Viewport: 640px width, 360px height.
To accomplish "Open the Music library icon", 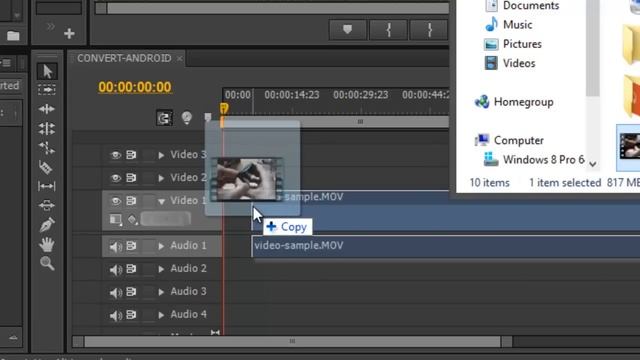I will [491, 24].
